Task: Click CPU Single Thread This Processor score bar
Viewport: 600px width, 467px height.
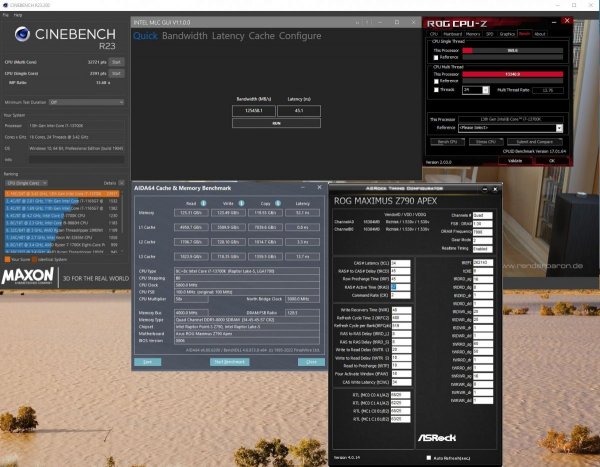Action: [512, 51]
